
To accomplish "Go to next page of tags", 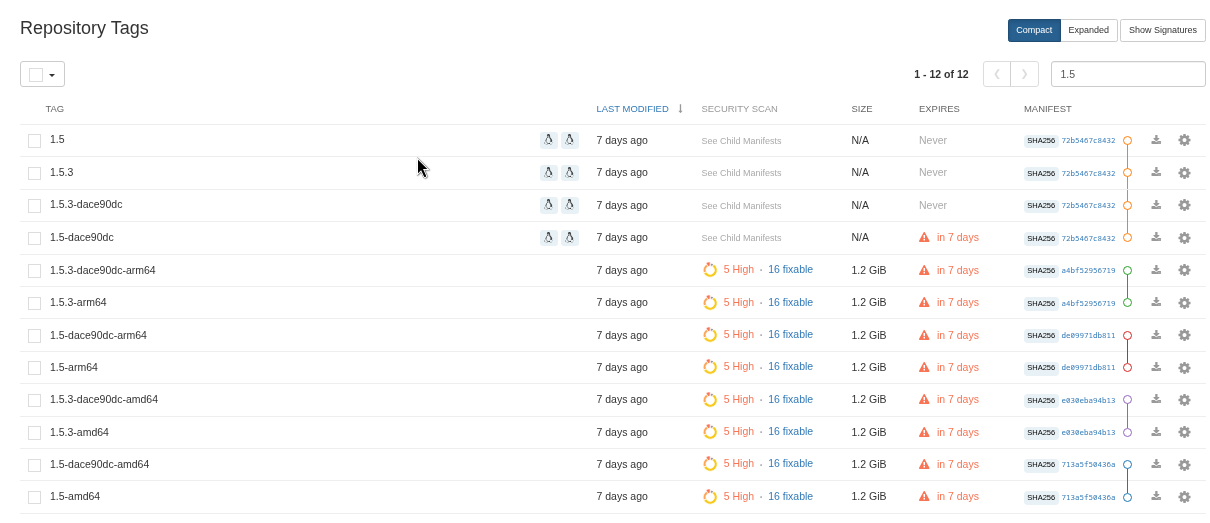I will [1024, 74].
